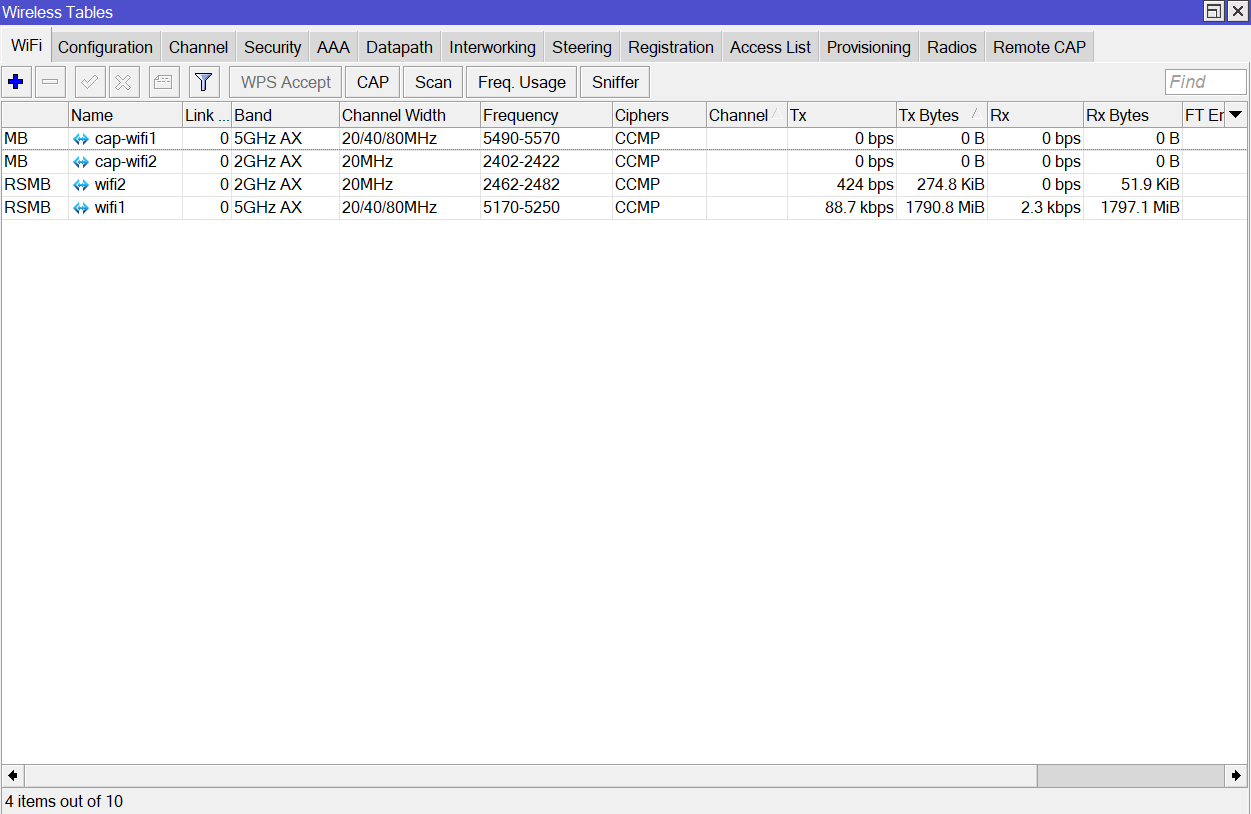This screenshot has height=814, width=1251.
Task: Click the minus Remove button
Action: [50, 82]
